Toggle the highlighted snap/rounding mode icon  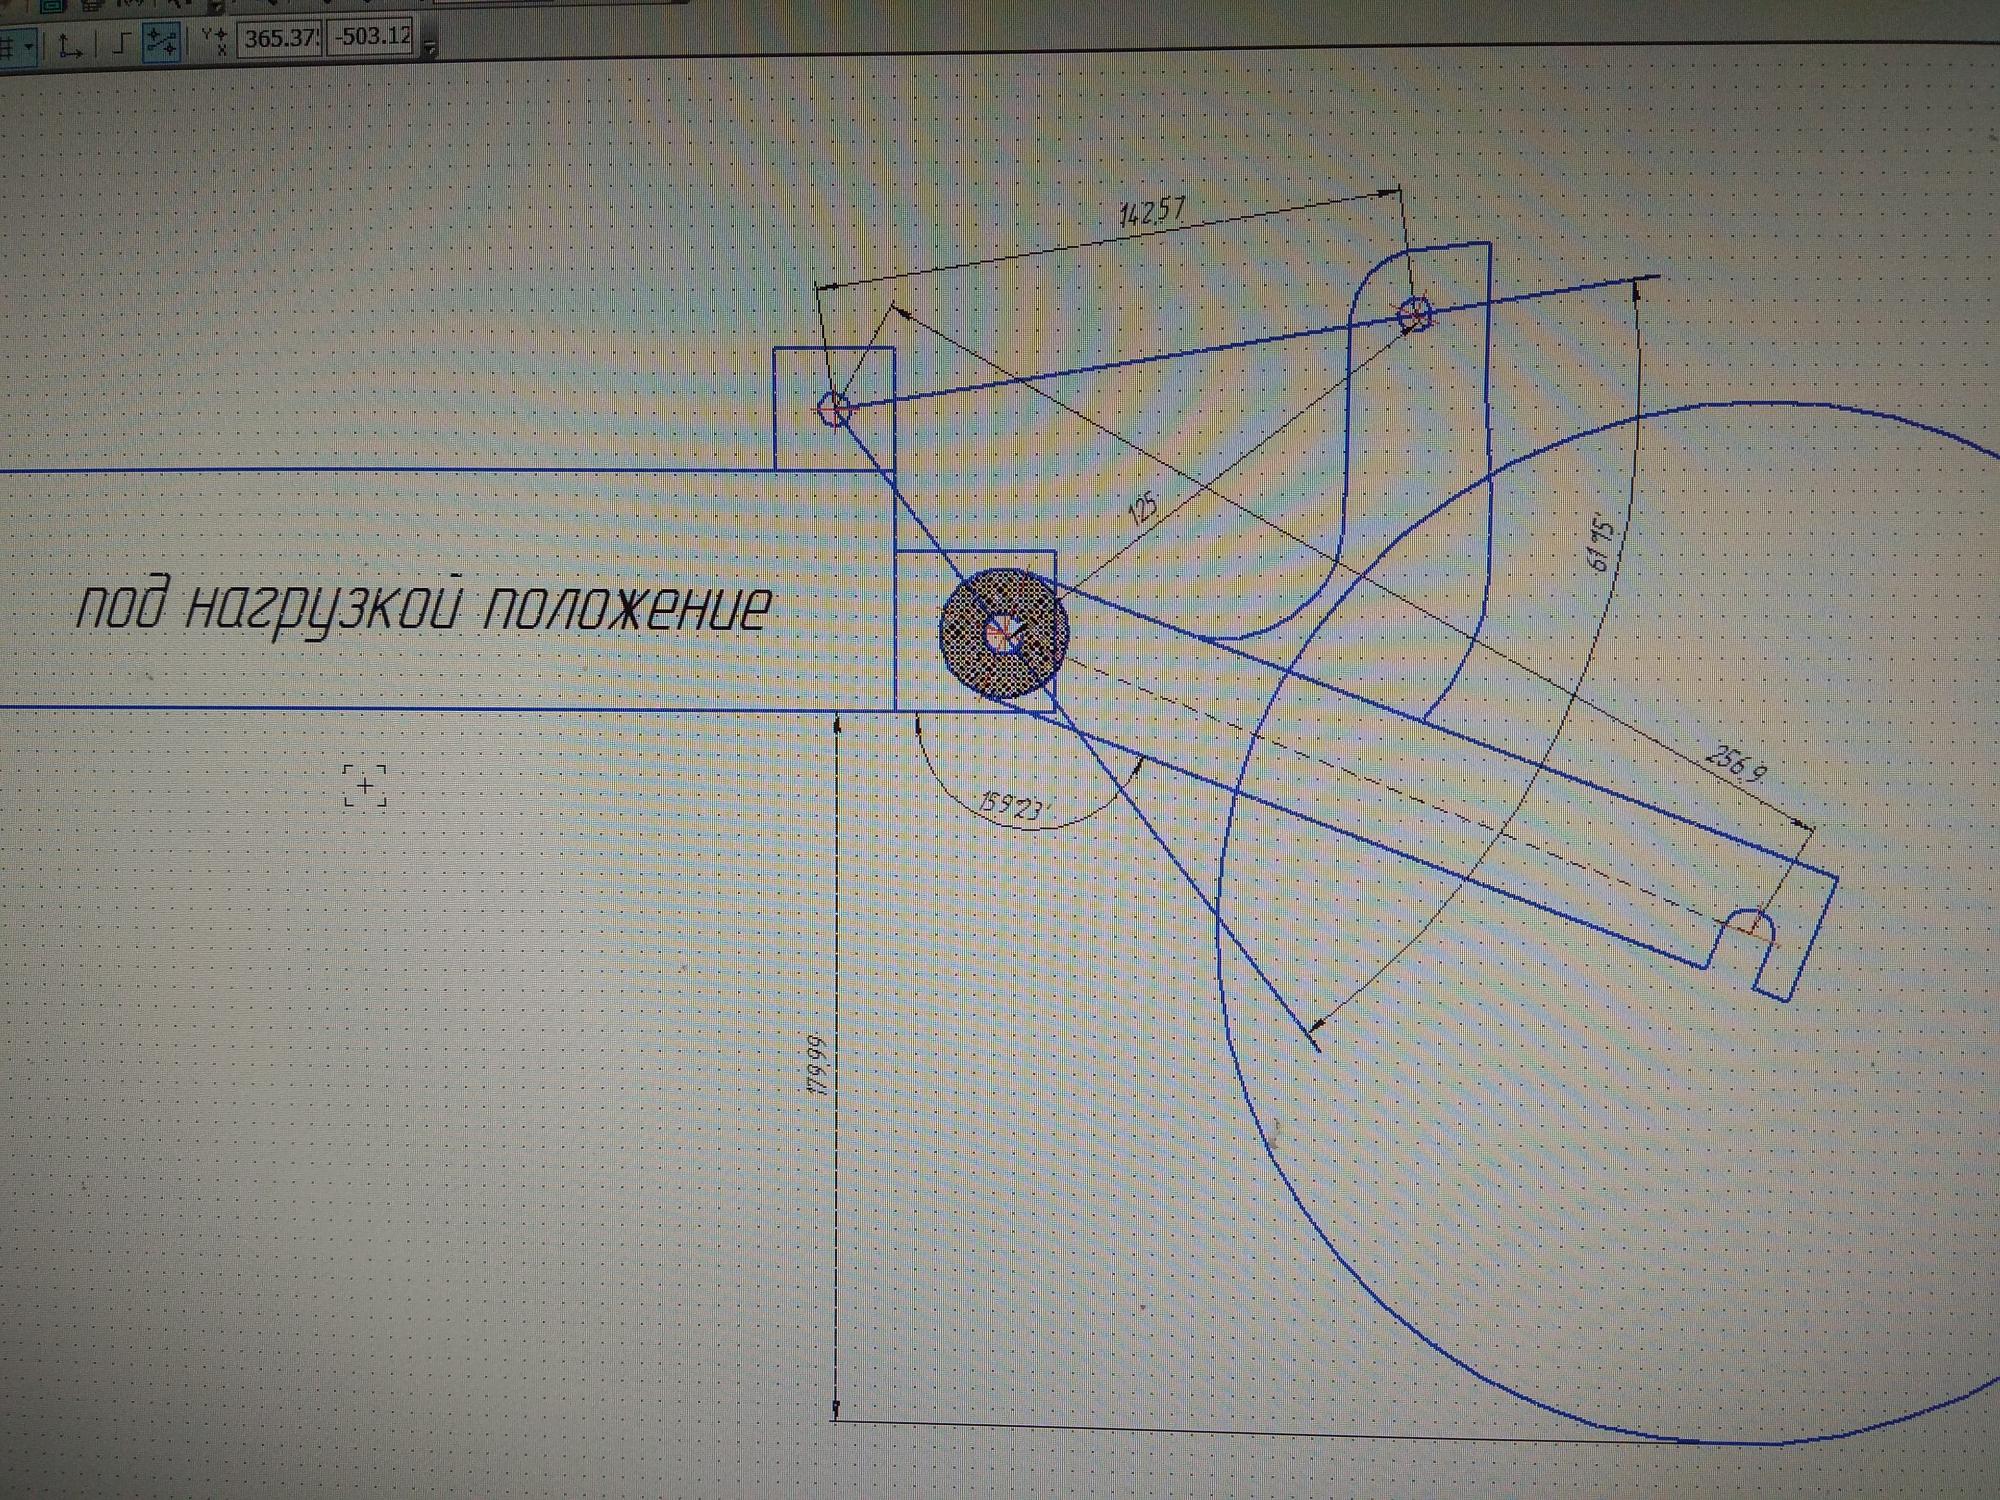click(x=161, y=42)
